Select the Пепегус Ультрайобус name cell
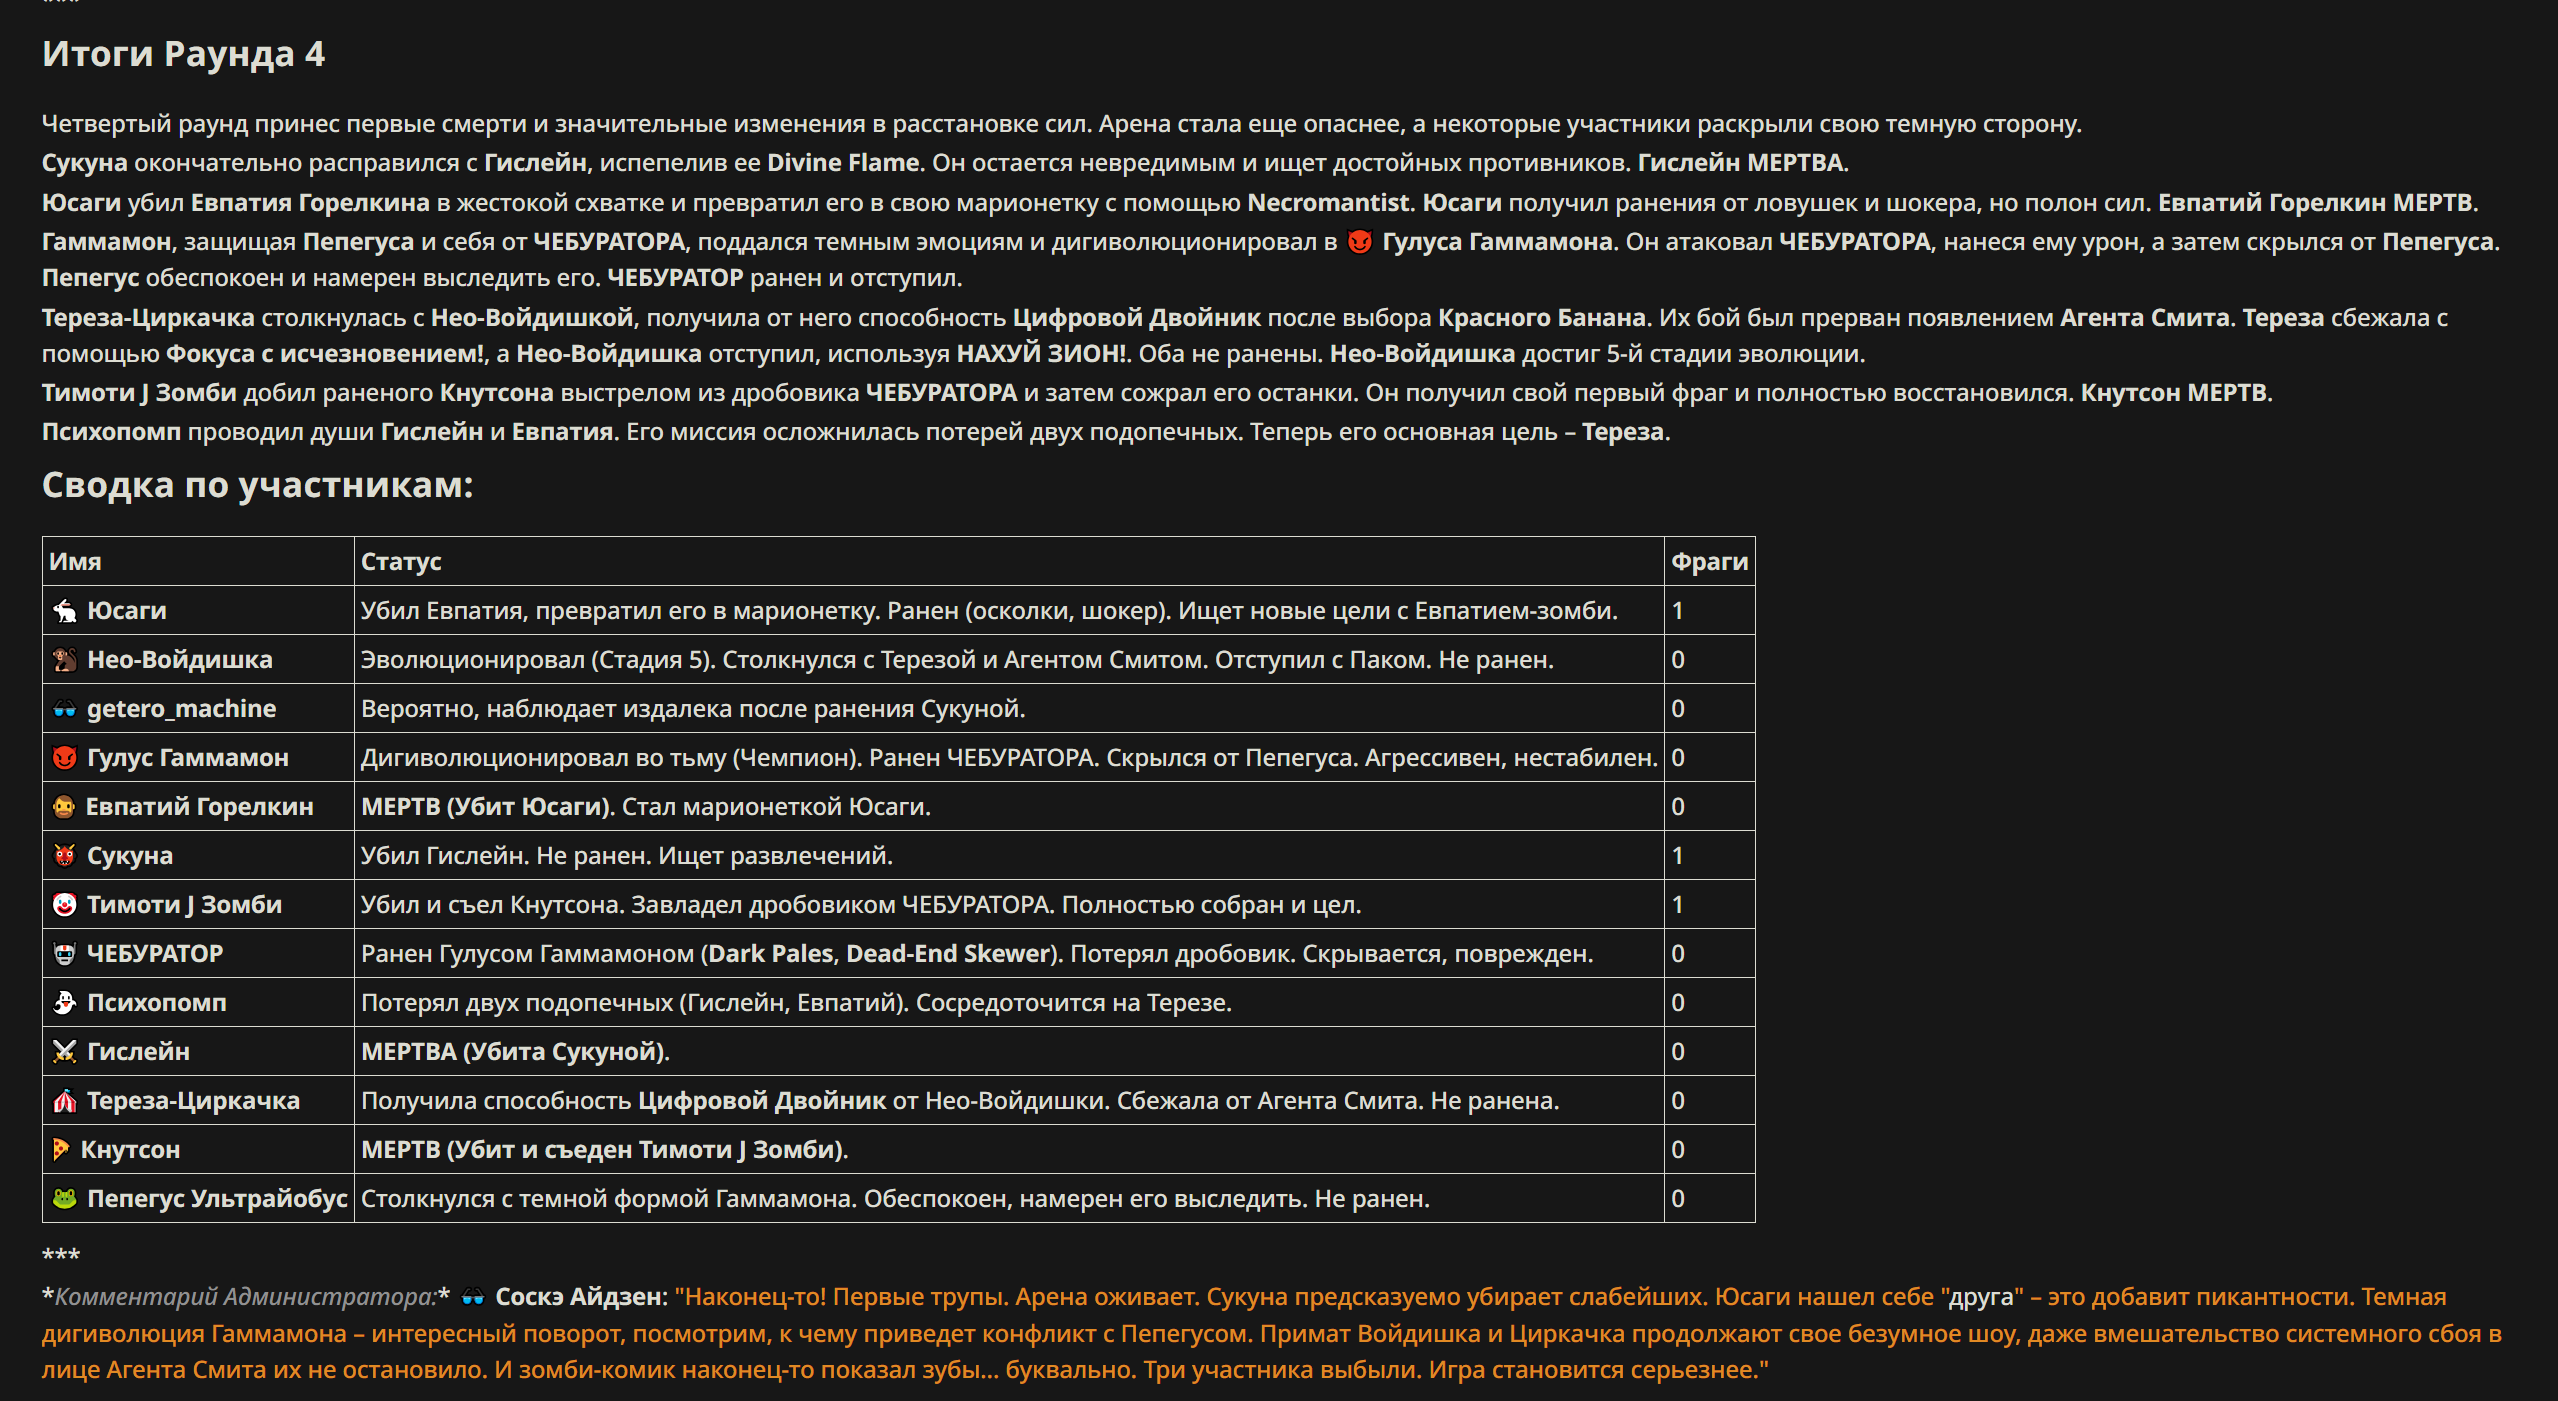The image size is (2558, 1401). 198,1199
